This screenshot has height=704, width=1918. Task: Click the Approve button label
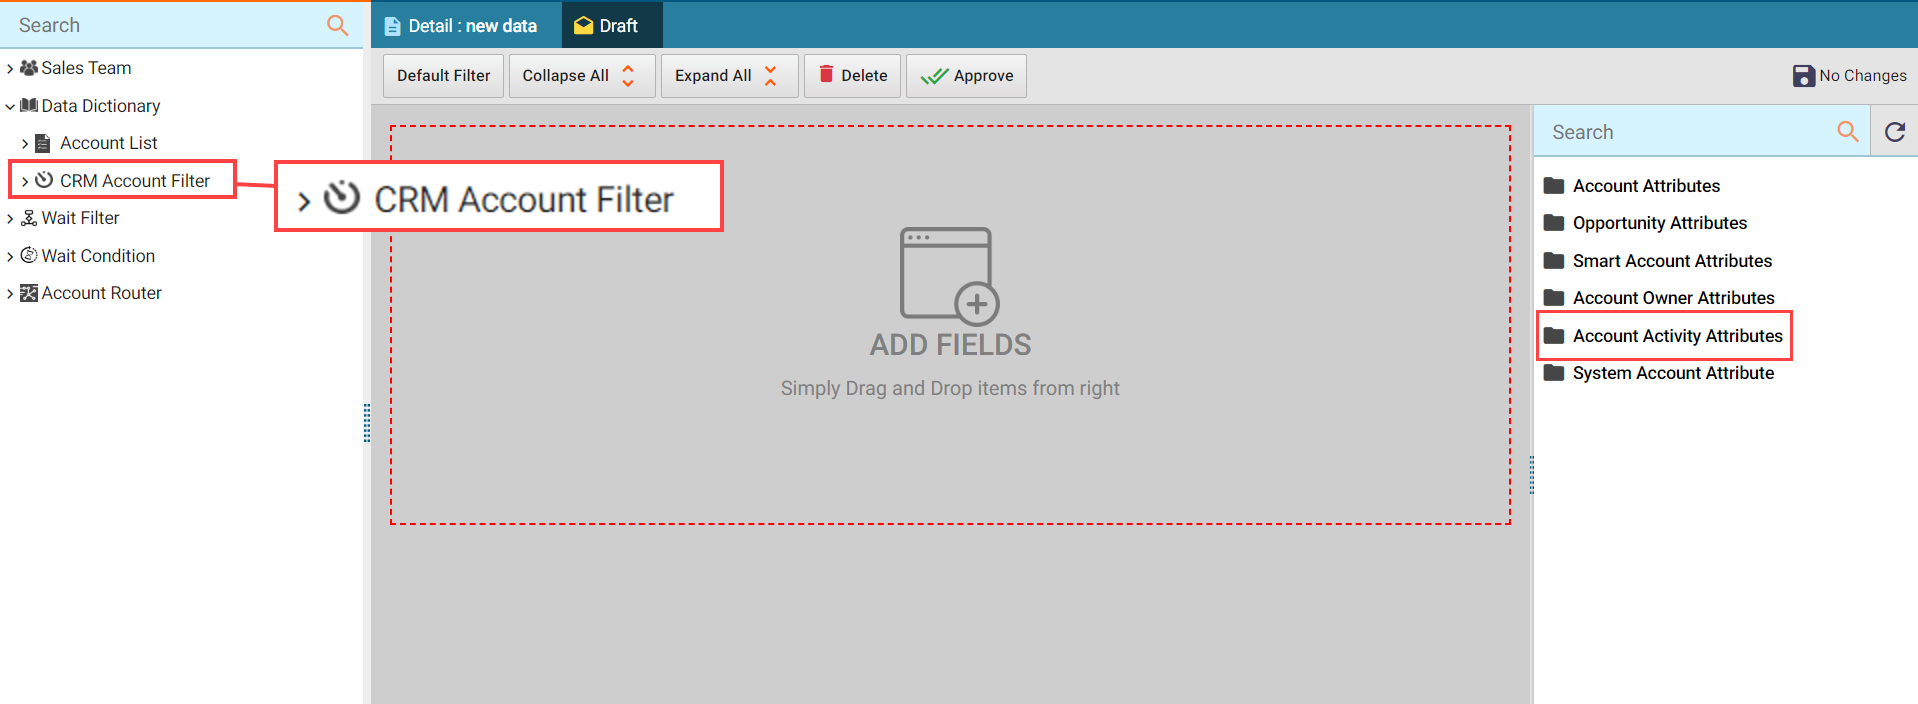click(983, 76)
